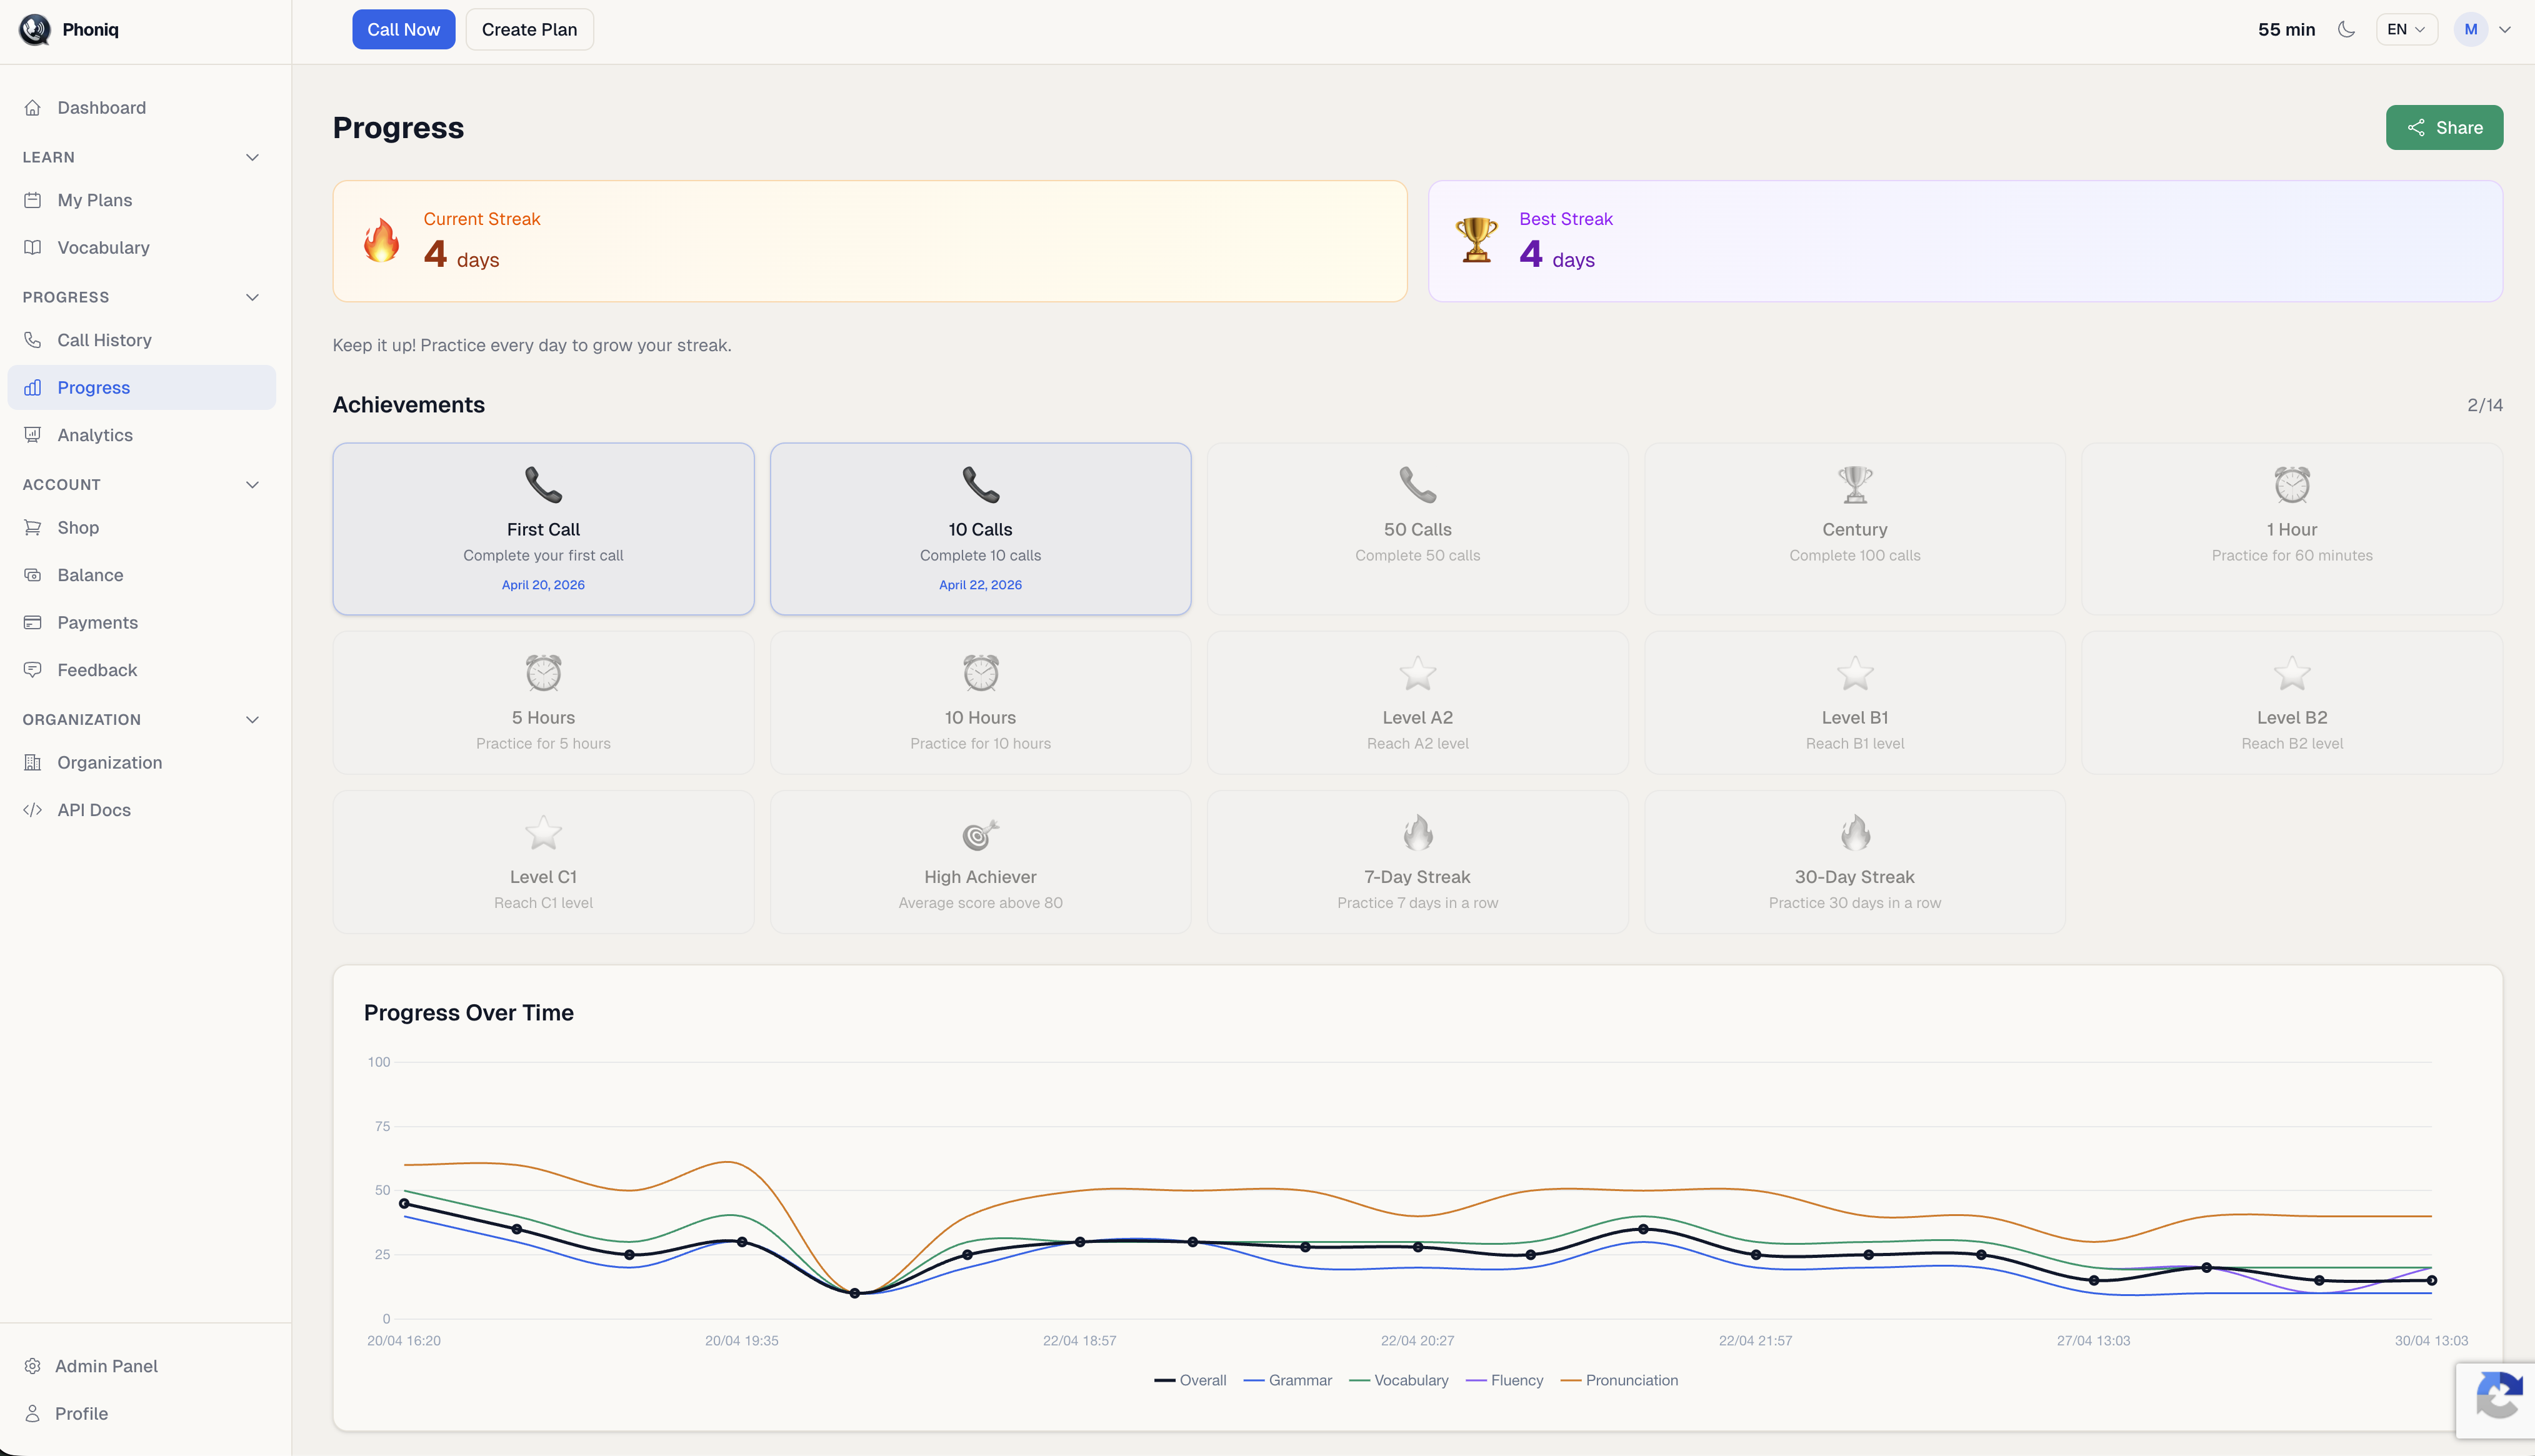The width and height of the screenshot is (2535, 1456).
Task: Open the user menu chevron
Action: 2505,29
